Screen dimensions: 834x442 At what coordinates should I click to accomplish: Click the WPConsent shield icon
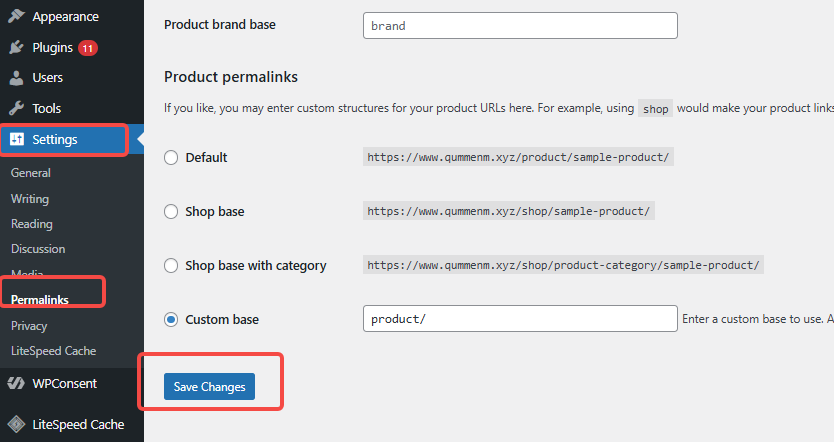coord(16,383)
